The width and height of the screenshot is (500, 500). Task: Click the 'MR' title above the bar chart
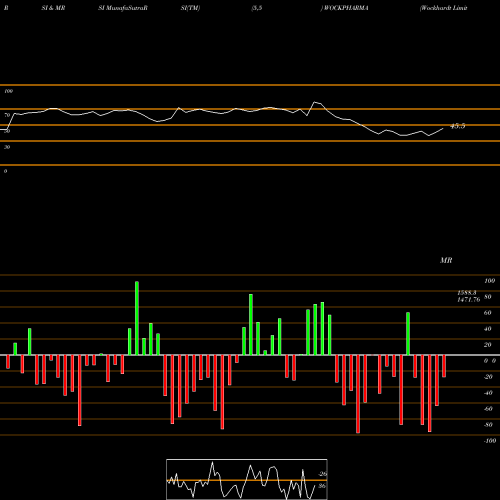tap(446, 260)
